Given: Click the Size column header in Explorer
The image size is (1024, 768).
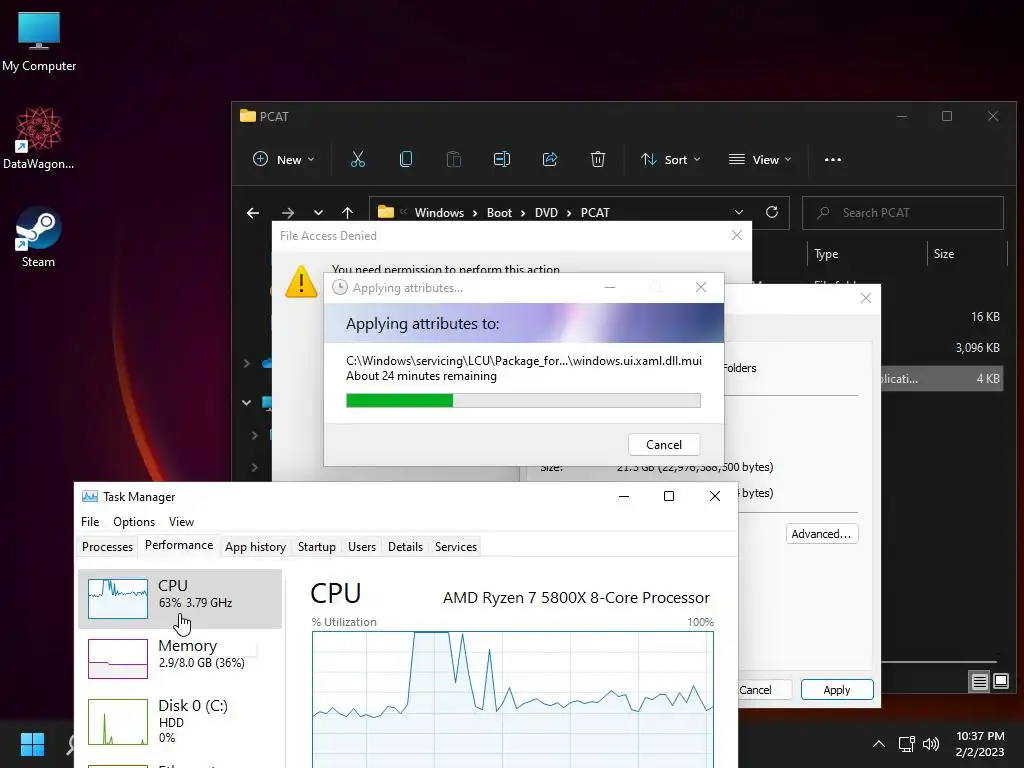Looking at the screenshot, I should pyautogui.click(x=967, y=254).
